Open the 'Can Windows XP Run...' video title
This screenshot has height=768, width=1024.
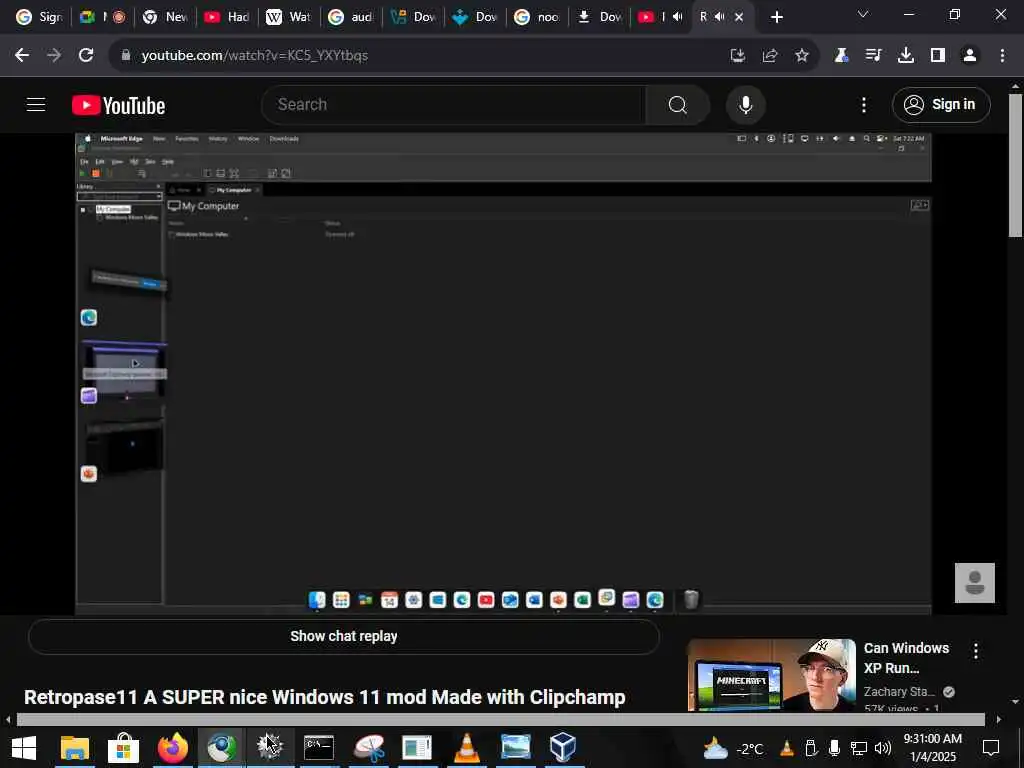pos(906,658)
